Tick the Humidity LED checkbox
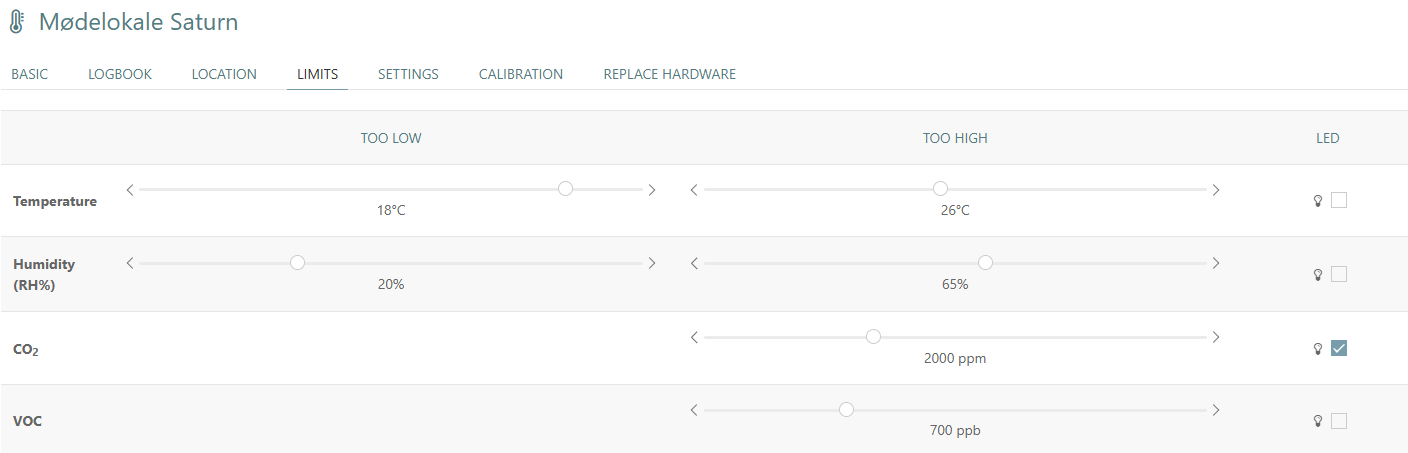This screenshot has height=453, width=1408. tap(1339, 274)
